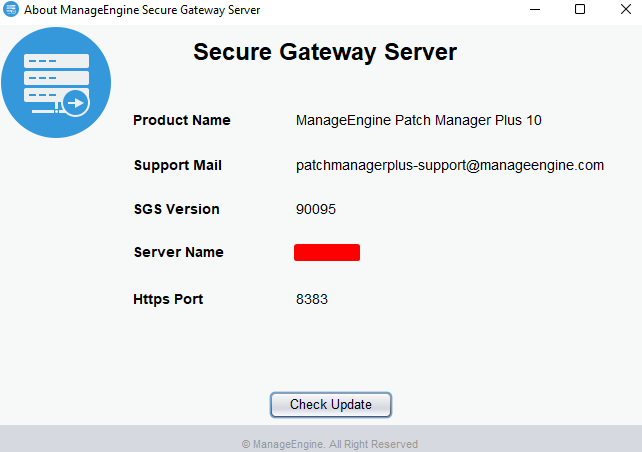Image resolution: width=642 pixels, height=452 pixels.
Task: Click the small app icon in title bar
Action: click(x=11, y=9)
